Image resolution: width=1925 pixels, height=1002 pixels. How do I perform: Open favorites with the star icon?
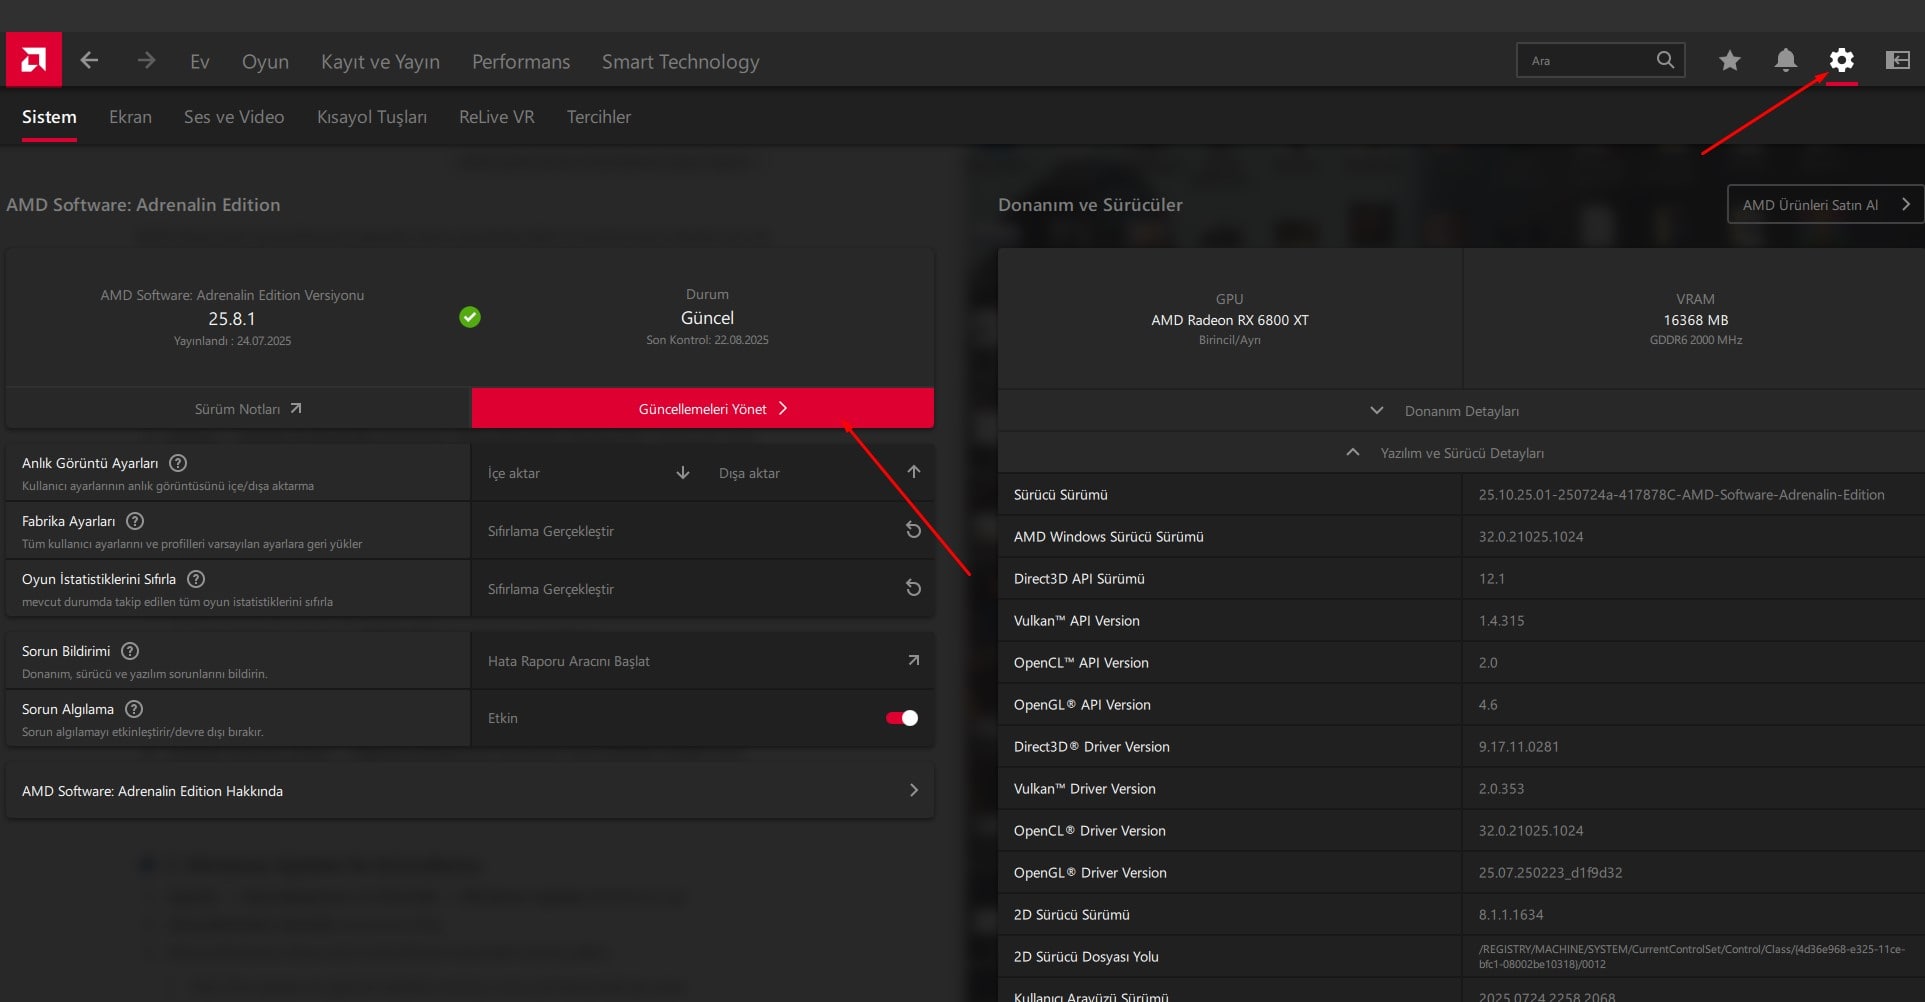[1729, 61]
